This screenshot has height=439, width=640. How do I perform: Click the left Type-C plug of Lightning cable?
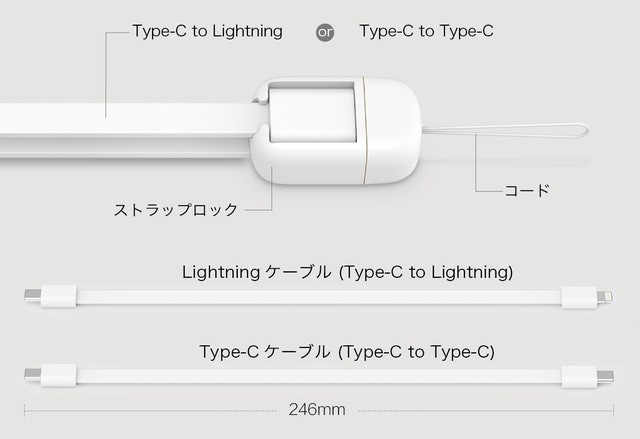tap(56, 297)
